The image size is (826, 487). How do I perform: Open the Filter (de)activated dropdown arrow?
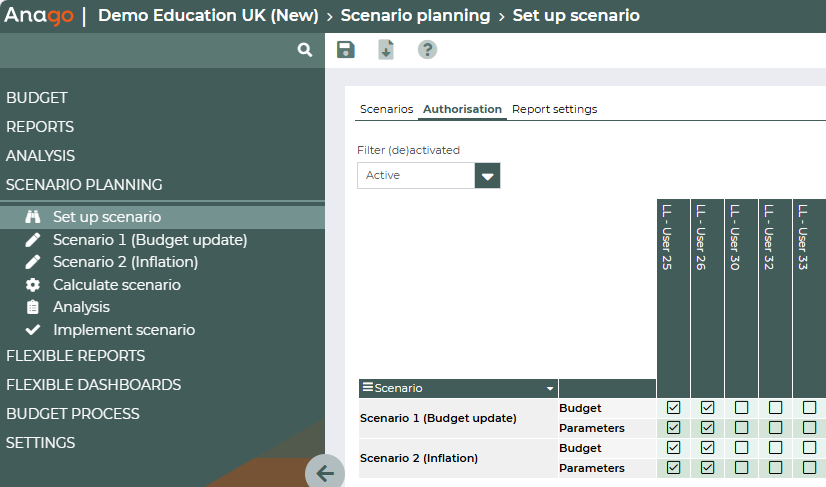click(487, 176)
